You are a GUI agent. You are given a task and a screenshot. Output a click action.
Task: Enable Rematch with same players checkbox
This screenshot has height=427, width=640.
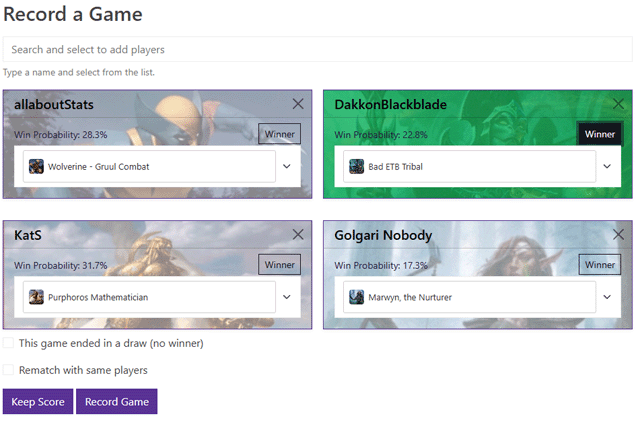click(x=9, y=370)
